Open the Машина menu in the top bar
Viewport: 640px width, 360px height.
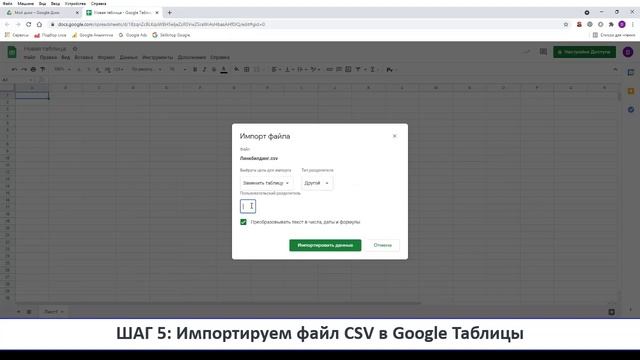point(26,3)
